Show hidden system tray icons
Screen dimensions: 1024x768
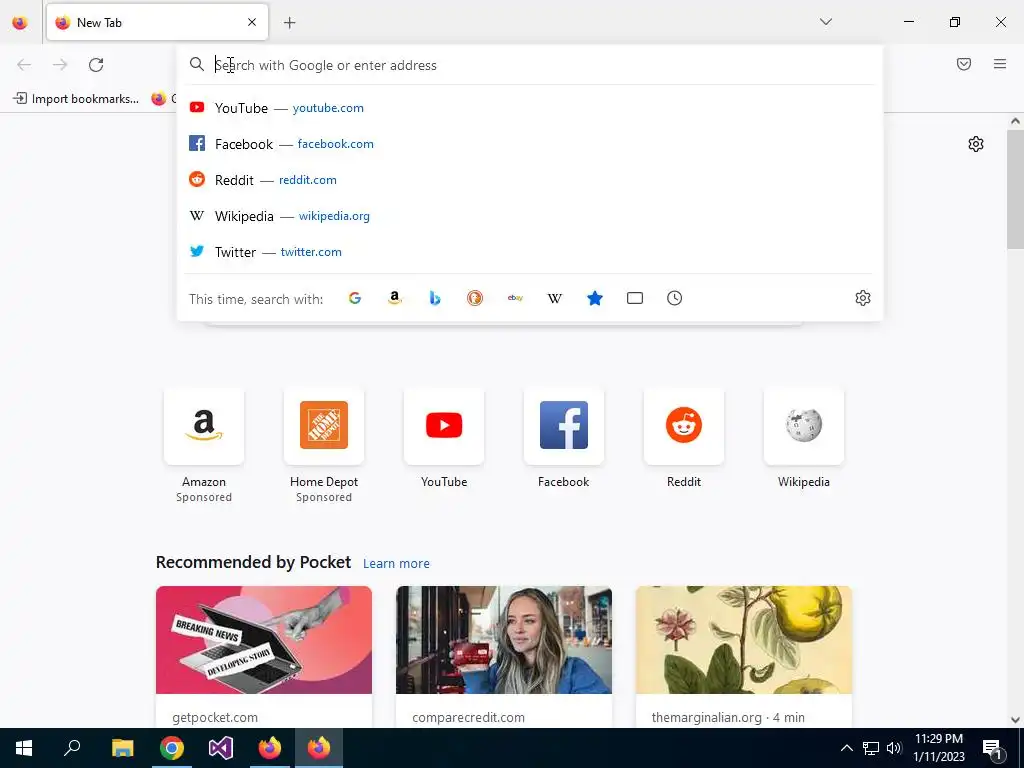pyautogui.click(x=846, y=748)
